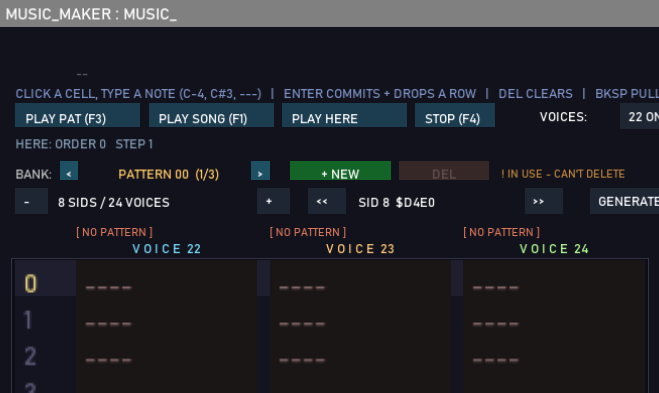Screen dimensions: 659x393
Task: Select Voice 24 cell in row 0
Action: [x=554, y=278]
